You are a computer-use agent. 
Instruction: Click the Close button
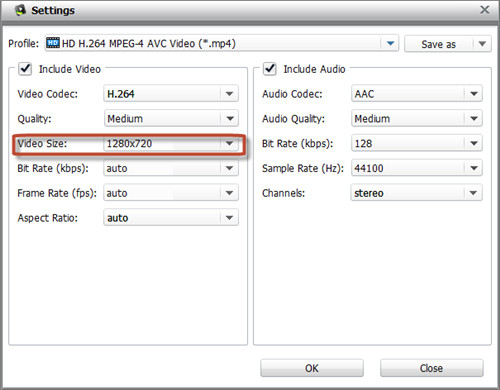(432, 368)
